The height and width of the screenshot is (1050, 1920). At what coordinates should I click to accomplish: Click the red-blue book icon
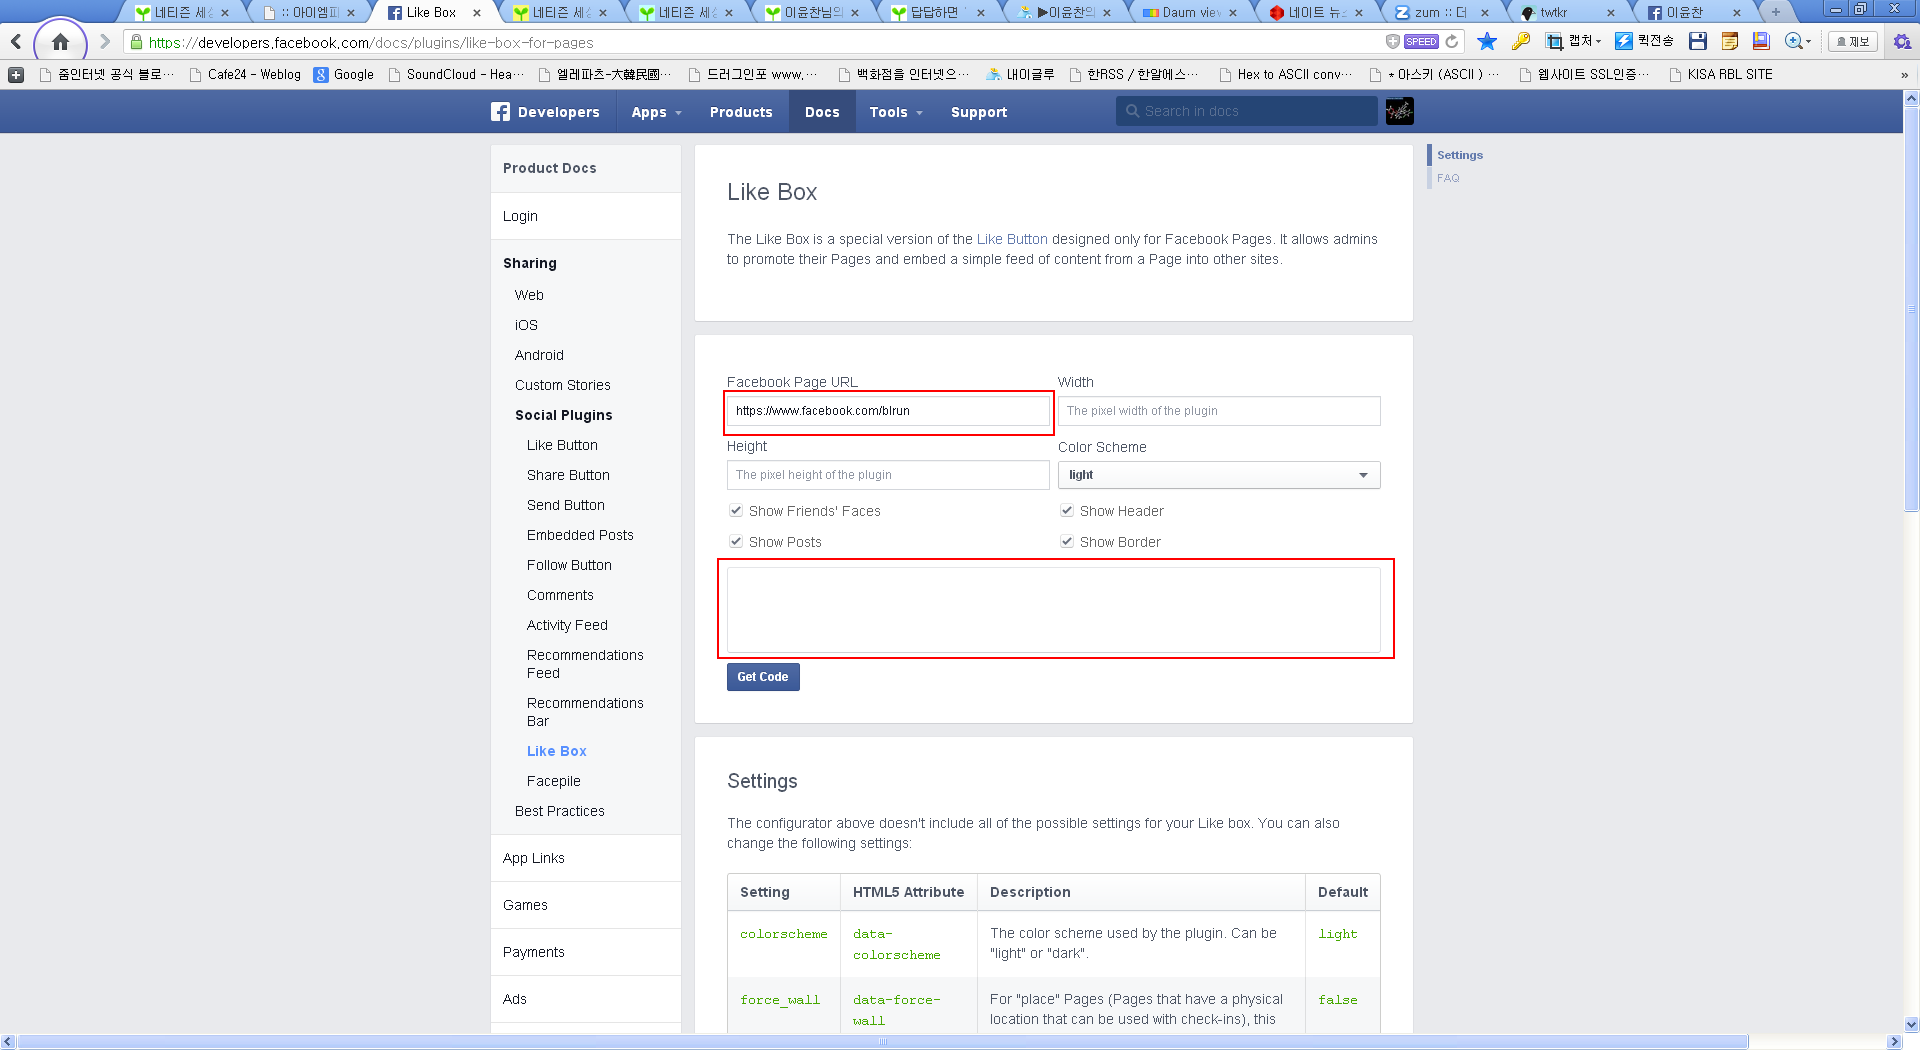pos(1762,41)
